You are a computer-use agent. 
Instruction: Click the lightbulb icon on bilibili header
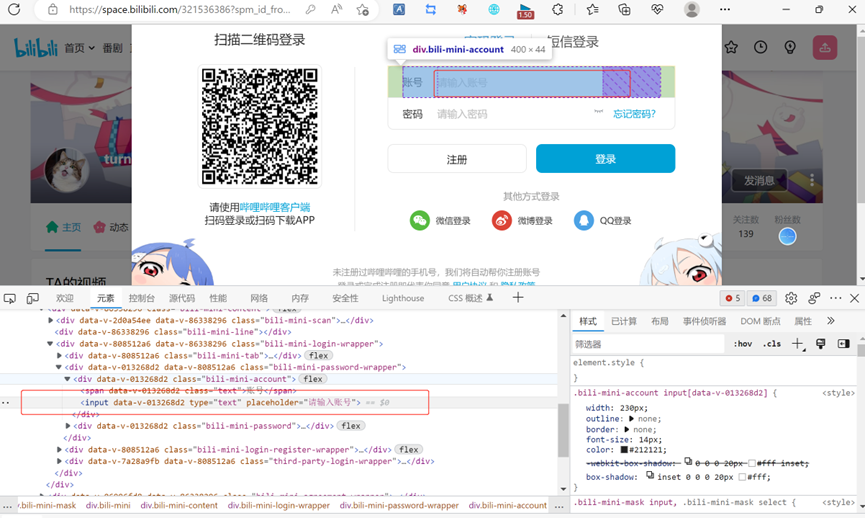coord(790,47)
